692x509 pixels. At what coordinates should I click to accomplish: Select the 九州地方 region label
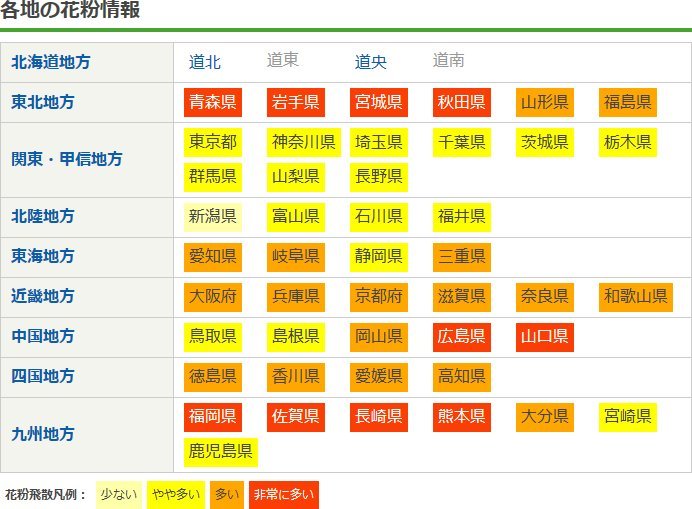click(x=43, y=434)
